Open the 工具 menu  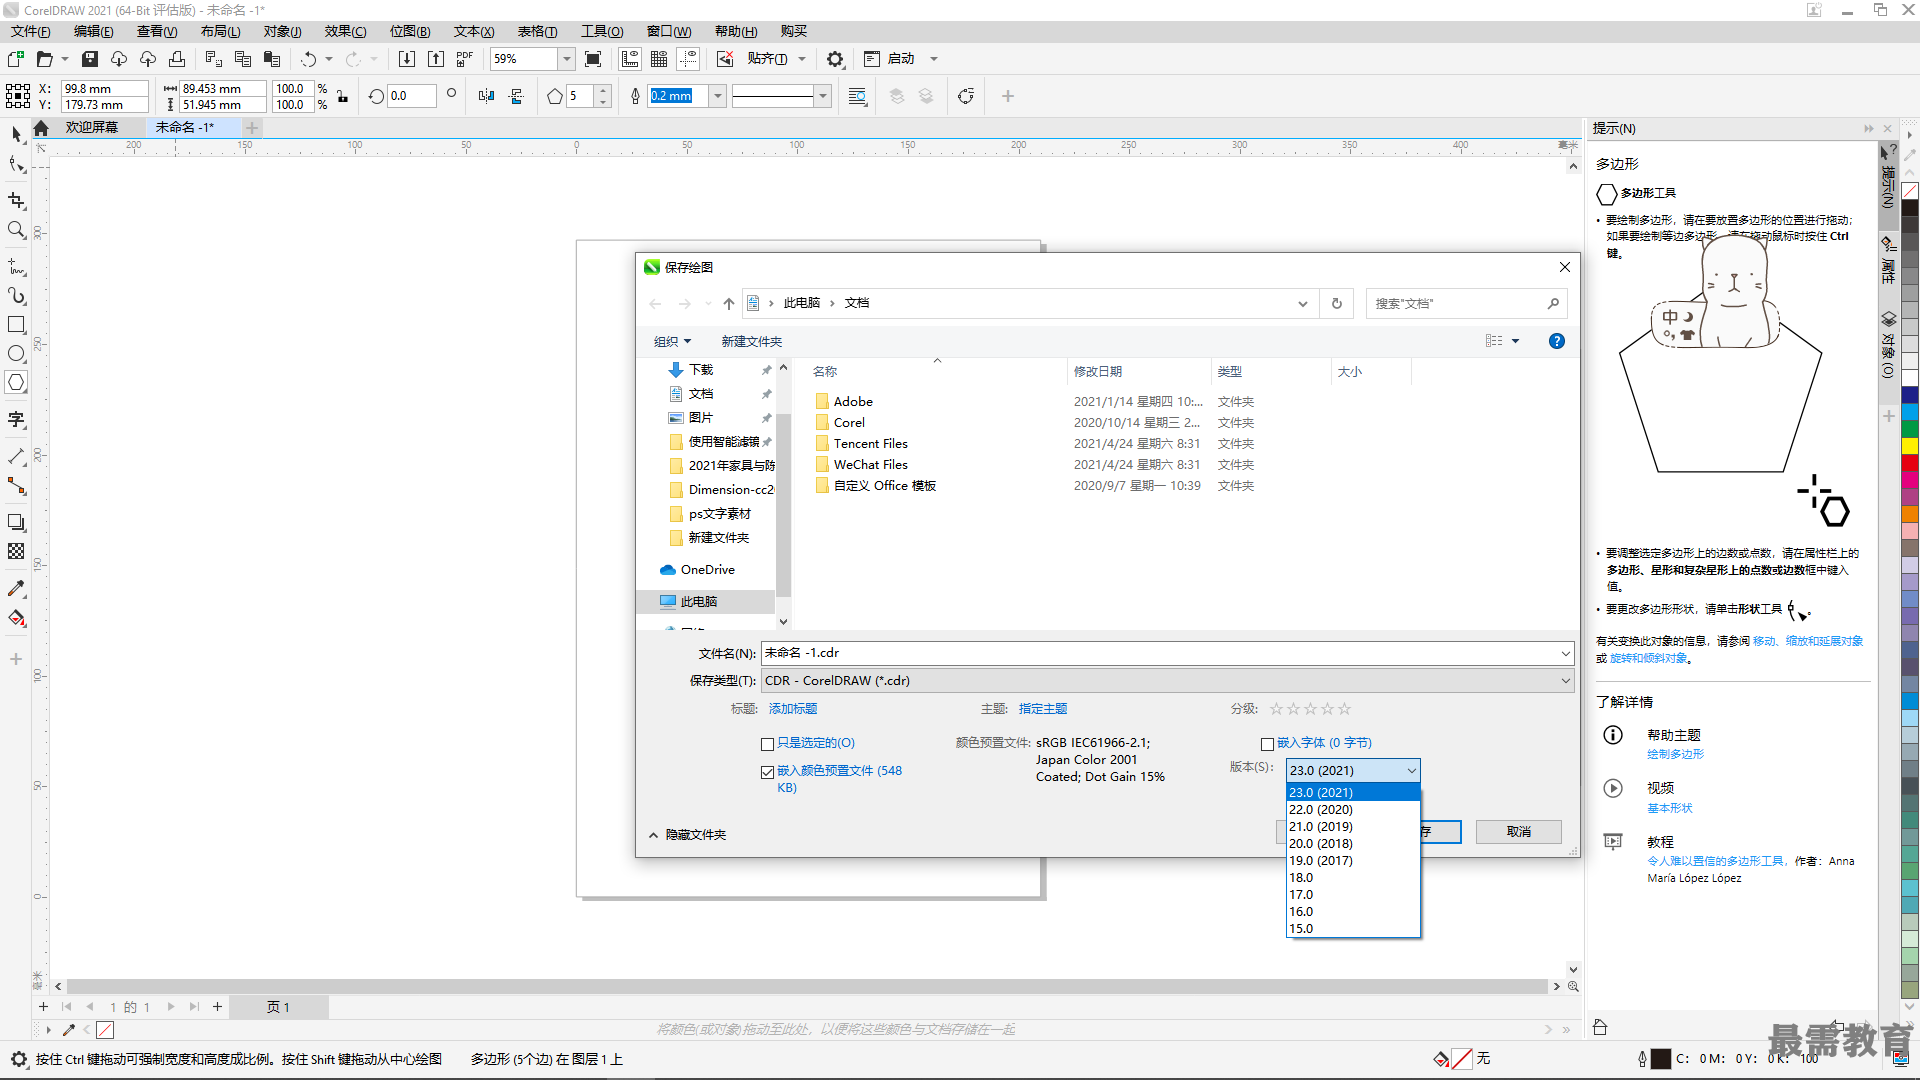pyautogui.click(x=602, y=31)
